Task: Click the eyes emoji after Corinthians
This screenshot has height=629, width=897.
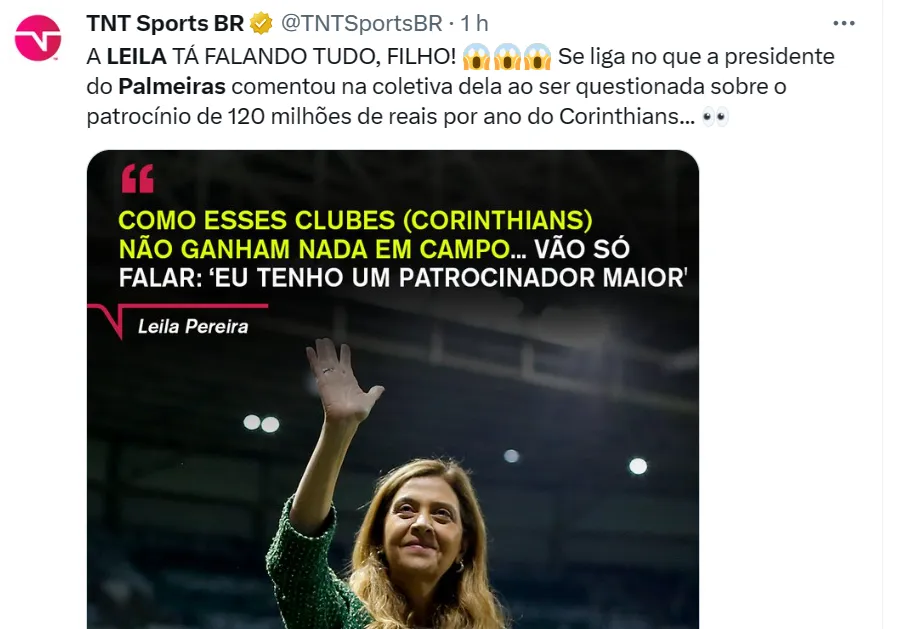Action: (x=715, y=117)
